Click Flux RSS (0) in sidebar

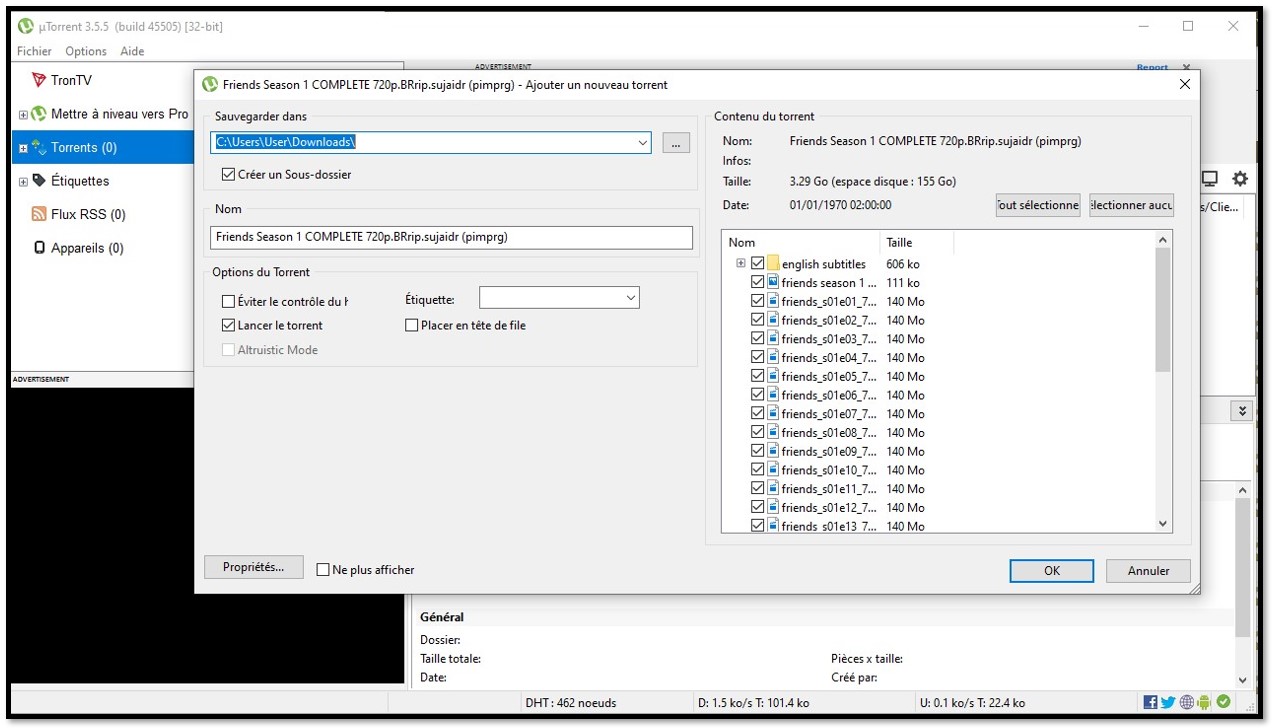(88, 214)
